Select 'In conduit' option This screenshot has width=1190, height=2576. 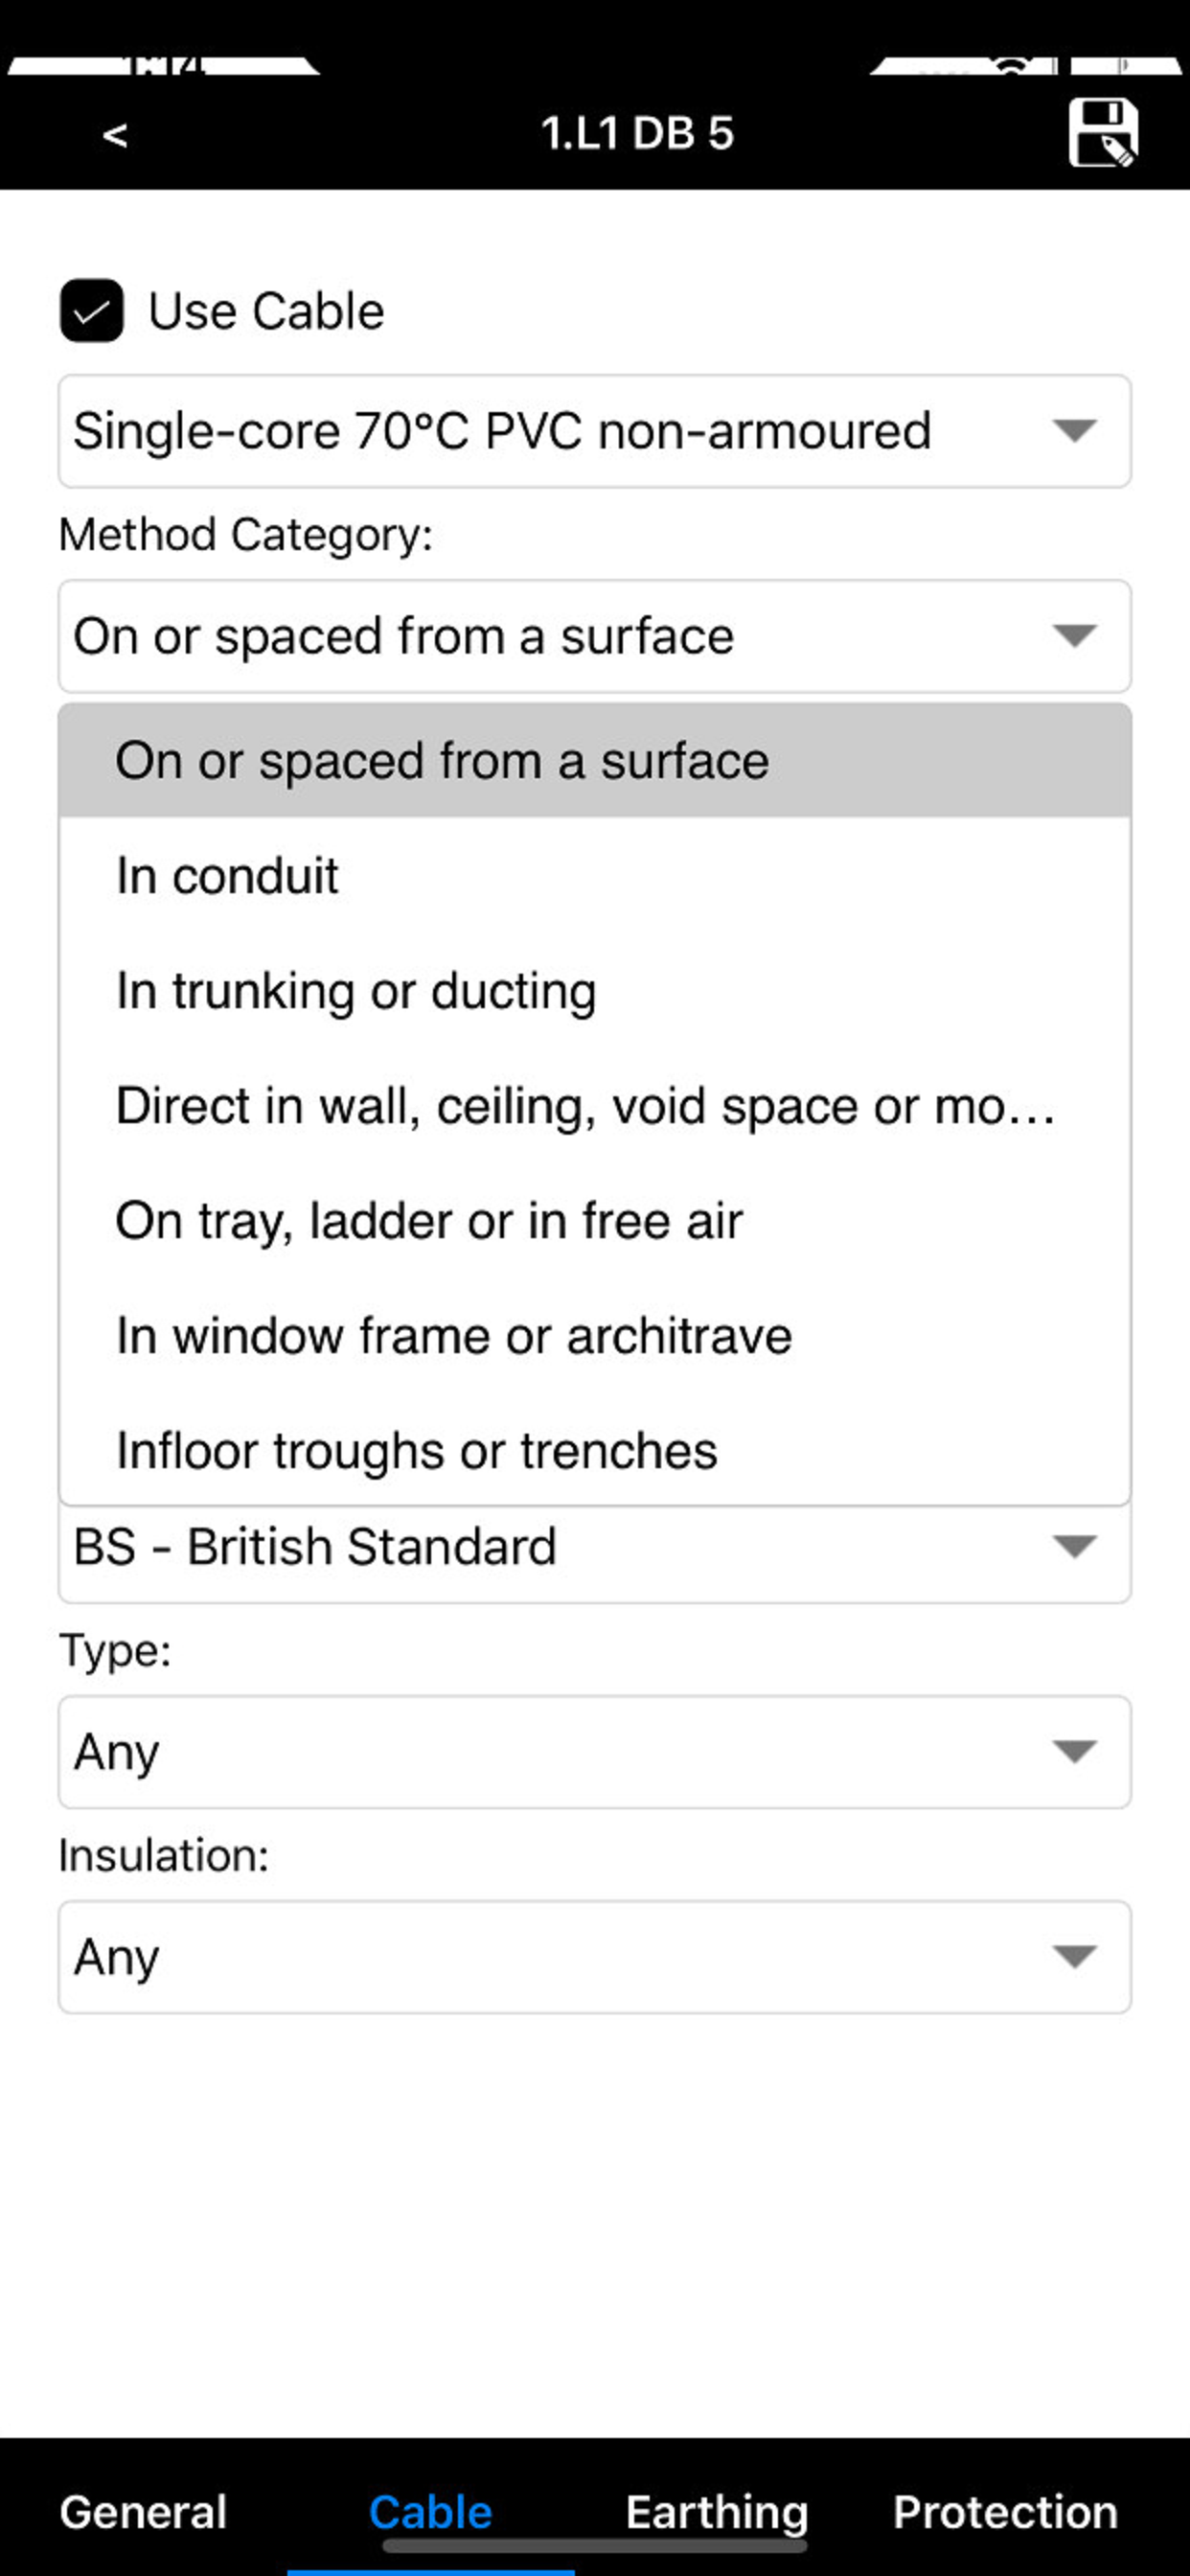tap(595, 875)
